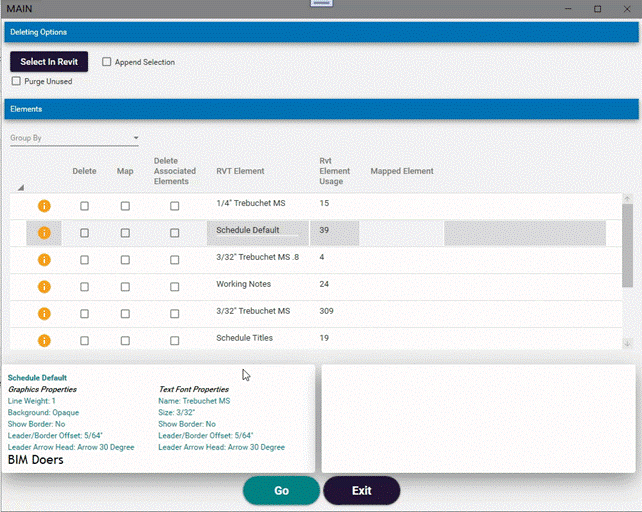Enable the Append Selection checkbox
The width and height of the screenshot is (642, 512).
click(106, 62)
